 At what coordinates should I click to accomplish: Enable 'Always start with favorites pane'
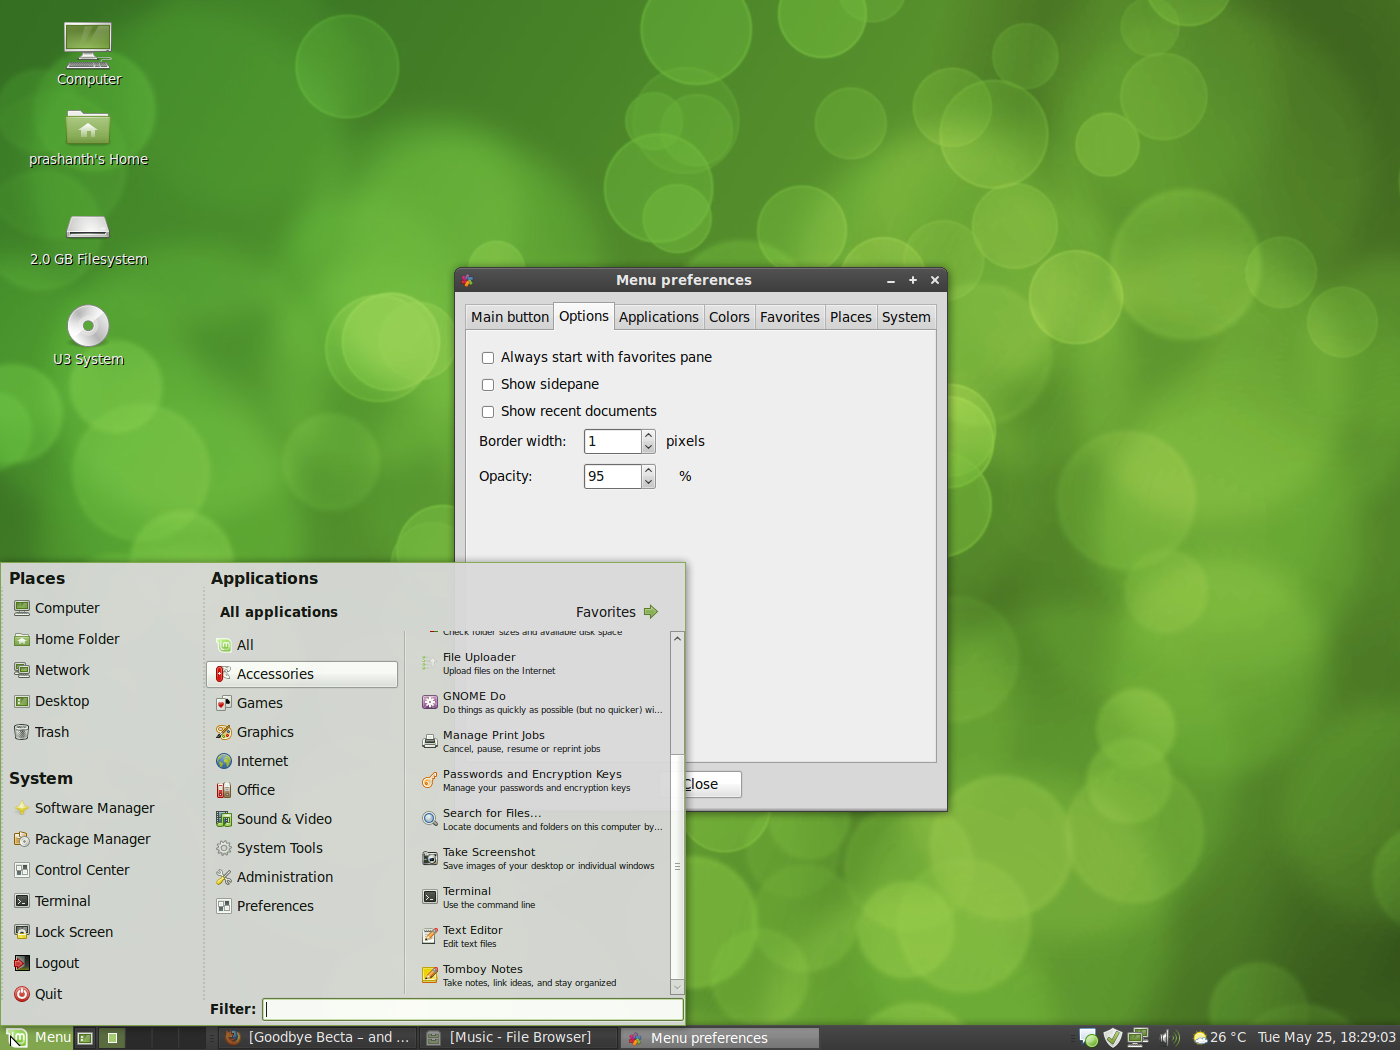(x=488, y=357)
